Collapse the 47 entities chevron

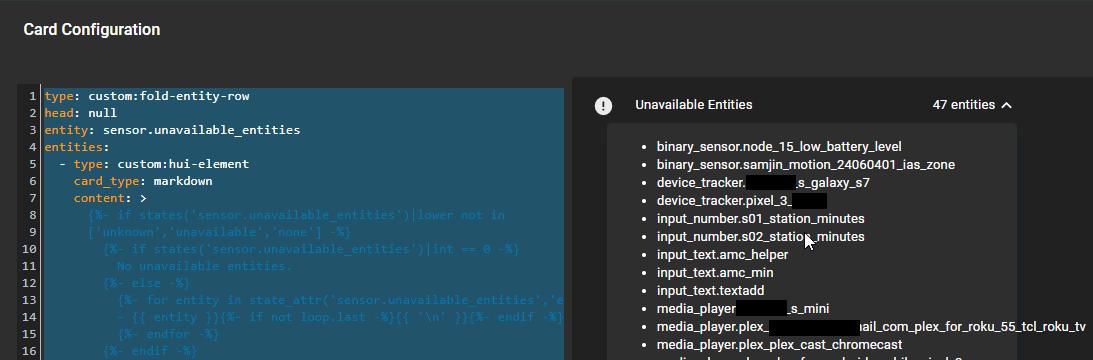click(x=1006, y=105)
